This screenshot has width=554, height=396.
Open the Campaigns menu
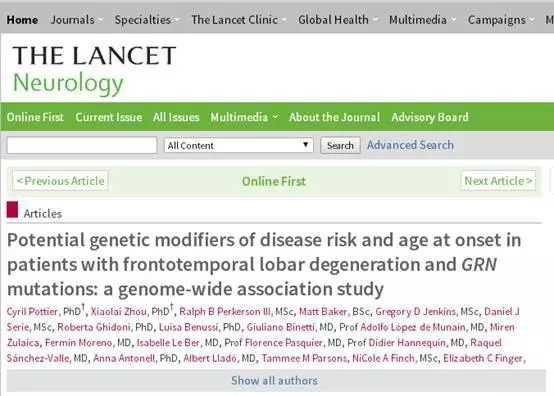pos(500,20)
